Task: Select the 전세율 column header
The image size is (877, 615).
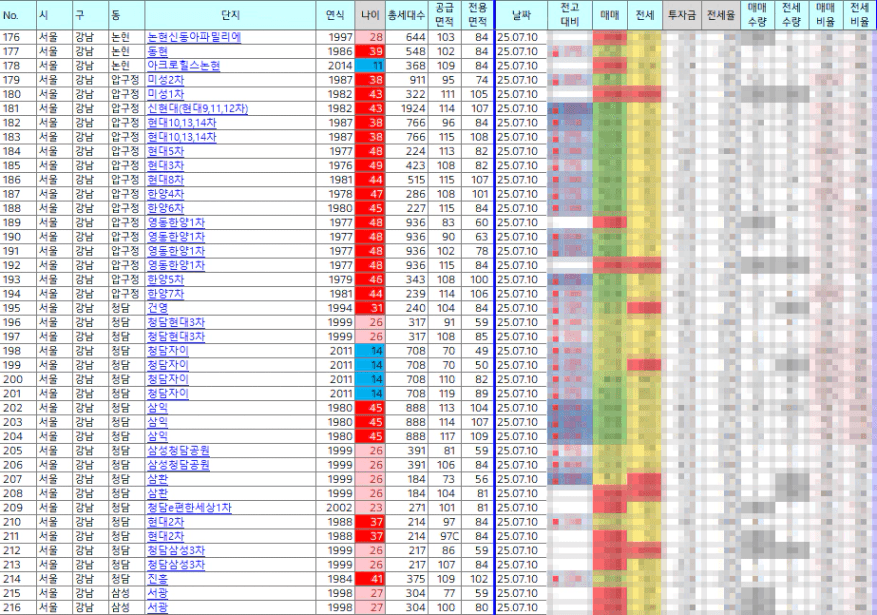Action: [721, 15]
